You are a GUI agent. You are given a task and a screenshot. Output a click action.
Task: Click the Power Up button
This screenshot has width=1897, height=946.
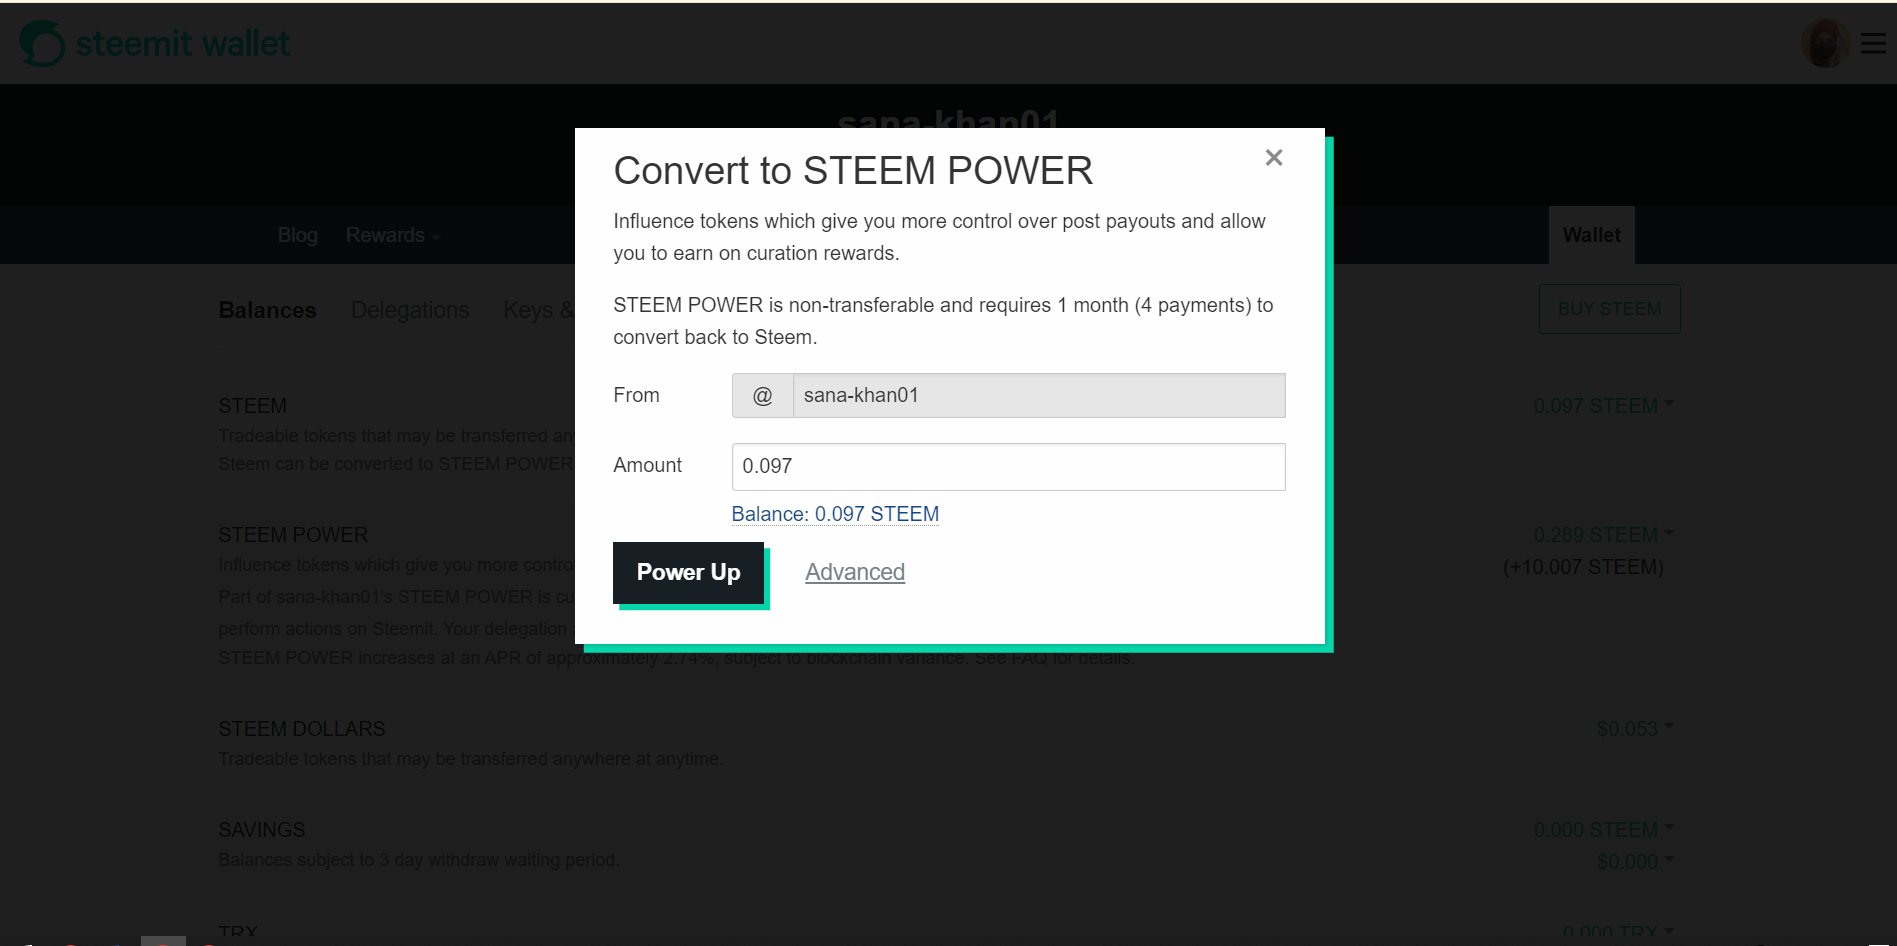click(688, 572)
